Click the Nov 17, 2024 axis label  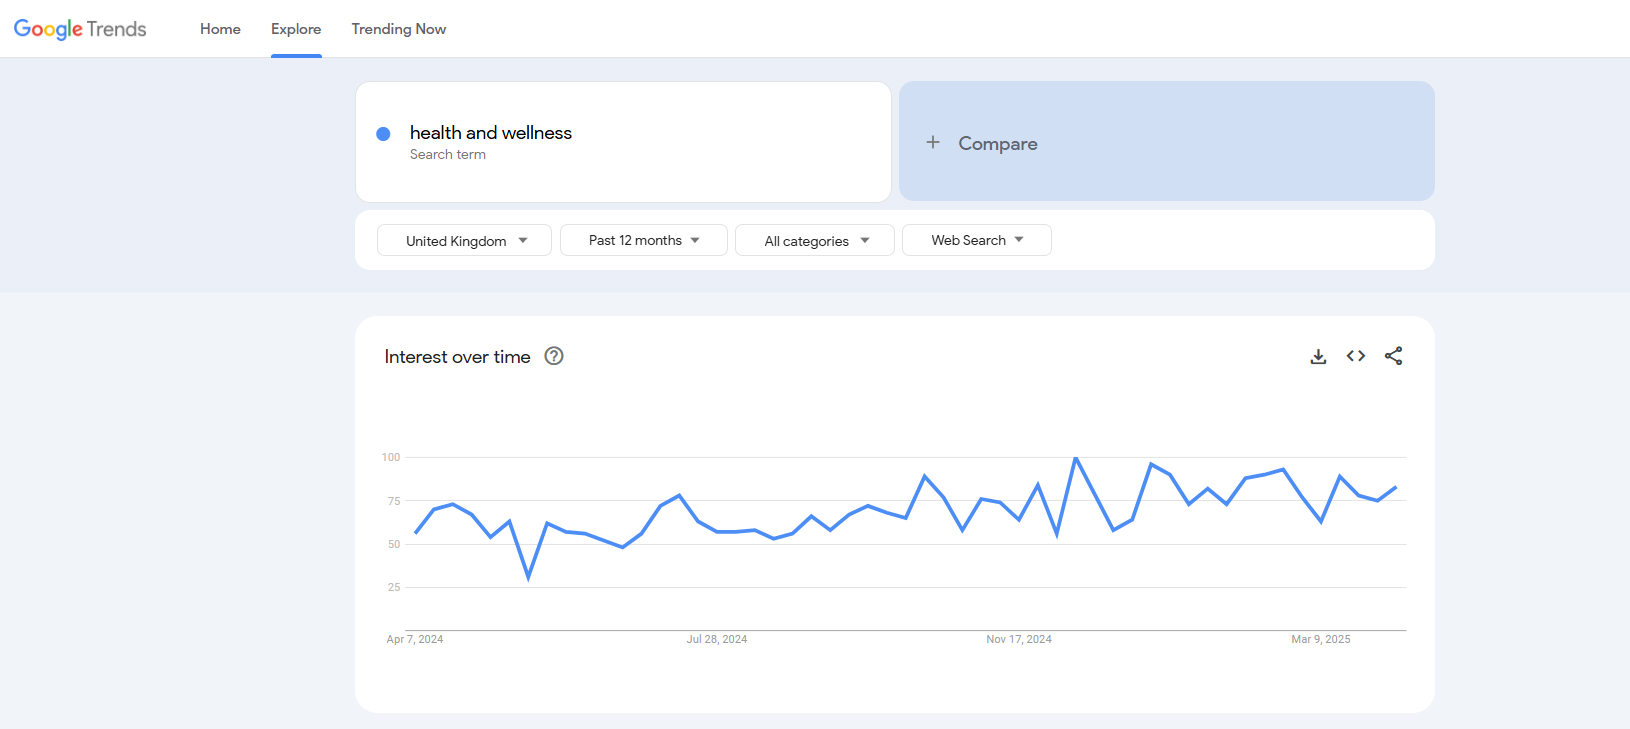click(x=1019, y=639)
